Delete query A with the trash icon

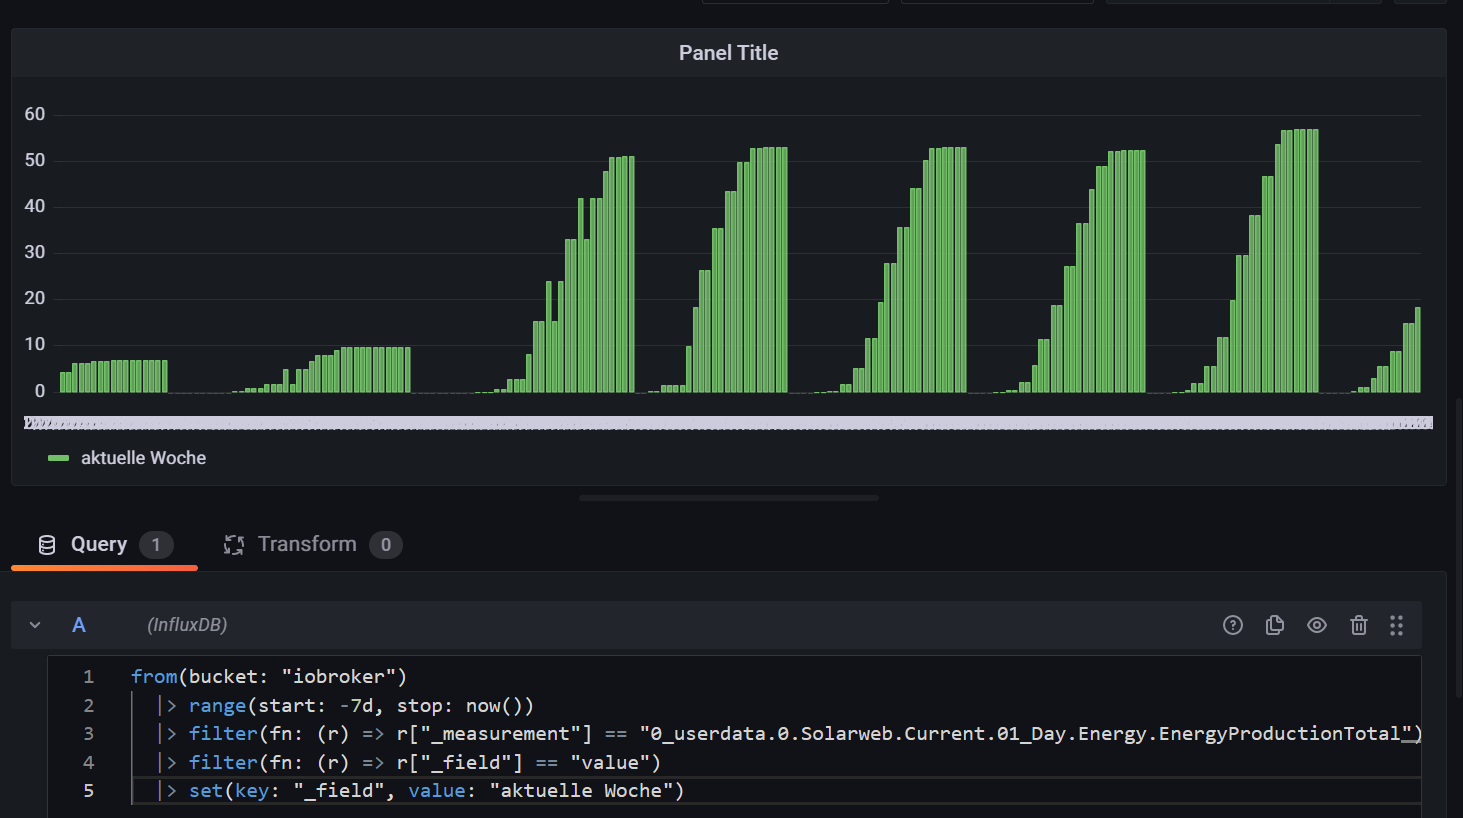(1359, 625)
